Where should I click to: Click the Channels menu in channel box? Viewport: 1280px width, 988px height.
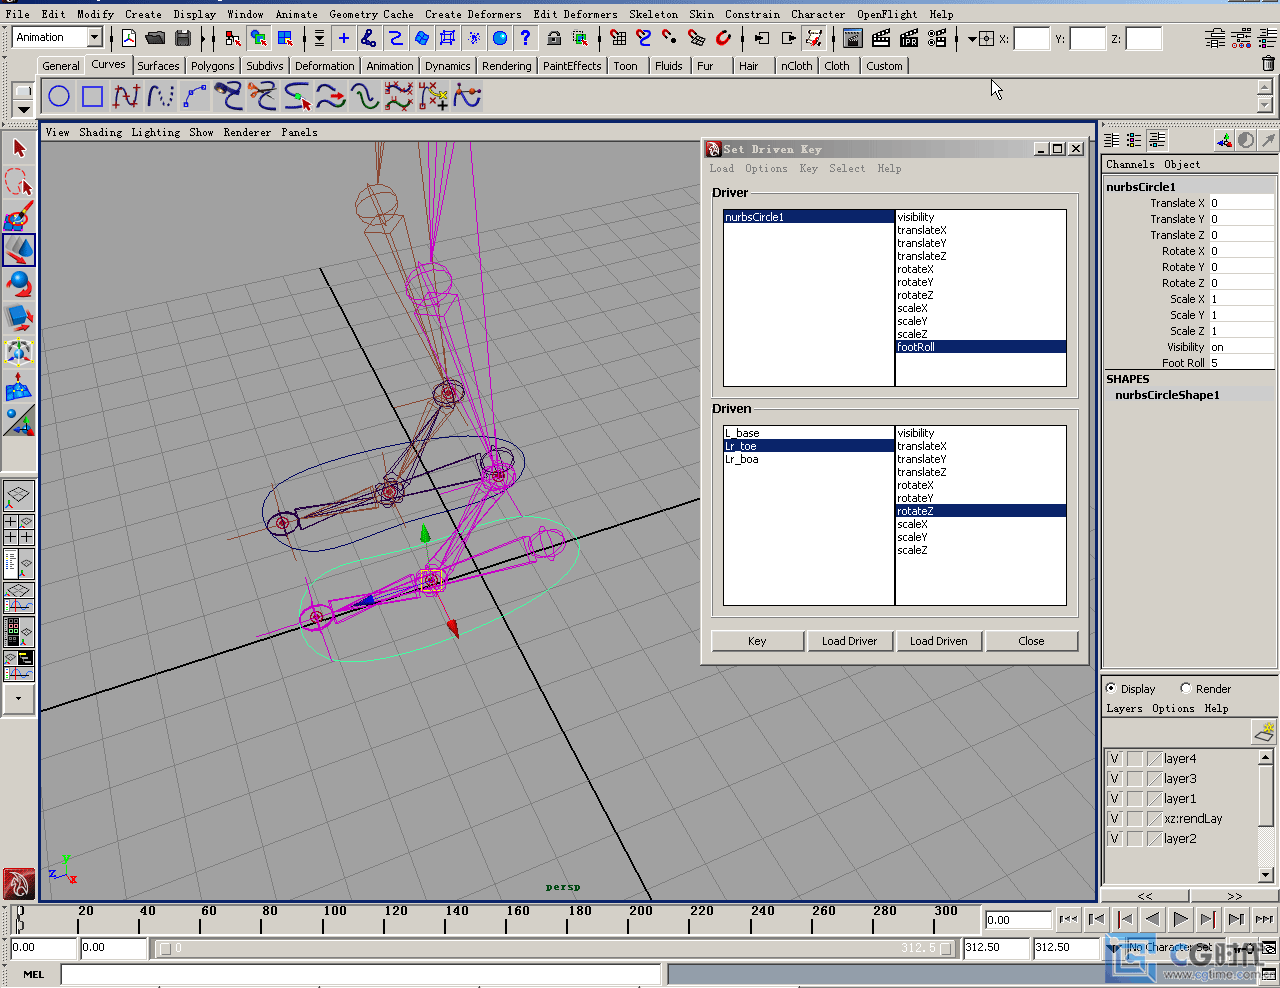pos(1130,164)
